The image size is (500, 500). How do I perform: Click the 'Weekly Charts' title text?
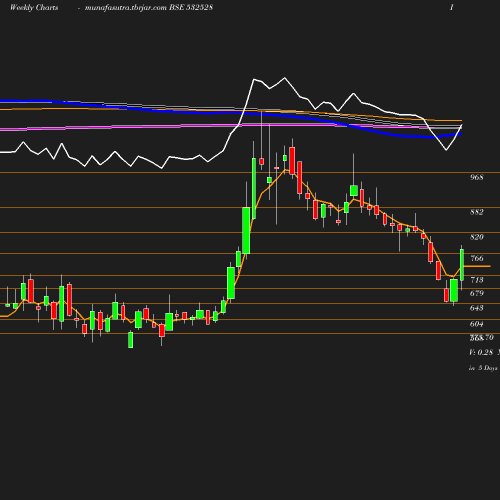[x=34, y=7]
